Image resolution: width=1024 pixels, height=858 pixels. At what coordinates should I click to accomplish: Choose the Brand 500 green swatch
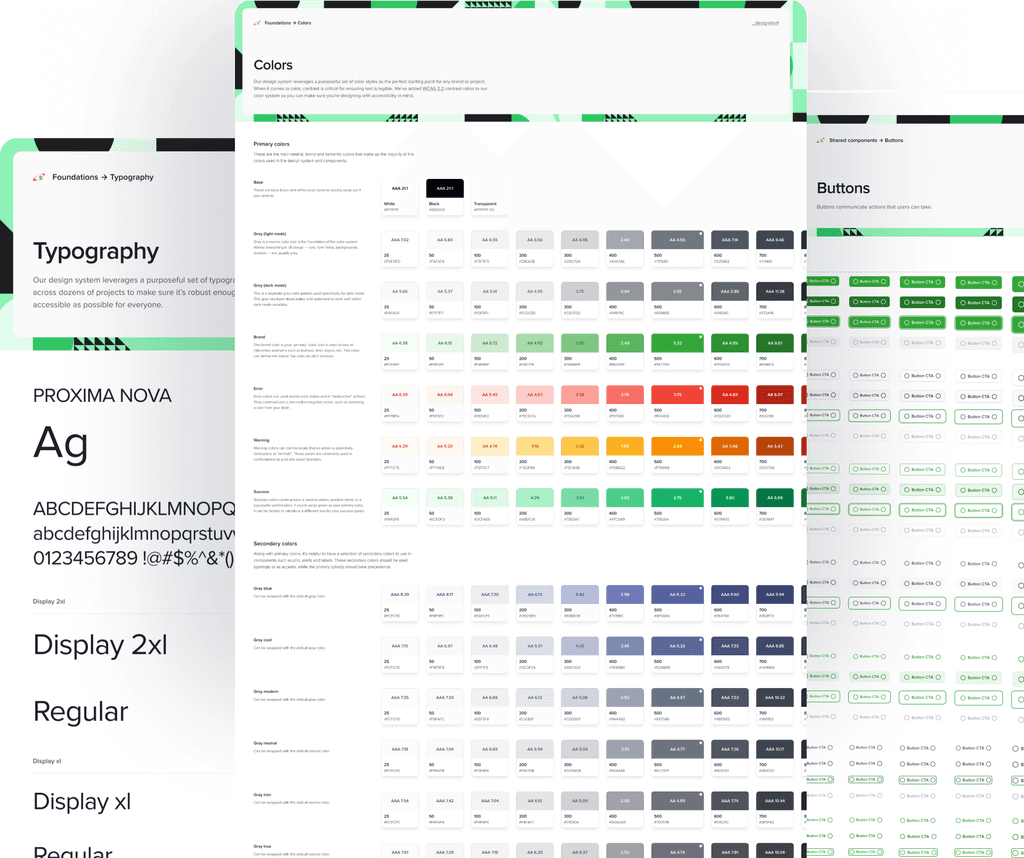point(677,351)
